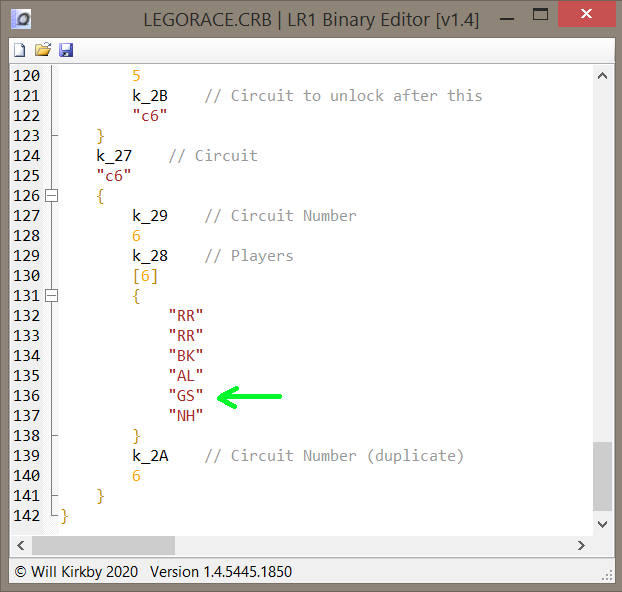Click the closing brace on line 141
This screenshot has width=622, height=592.
[101, 496]
